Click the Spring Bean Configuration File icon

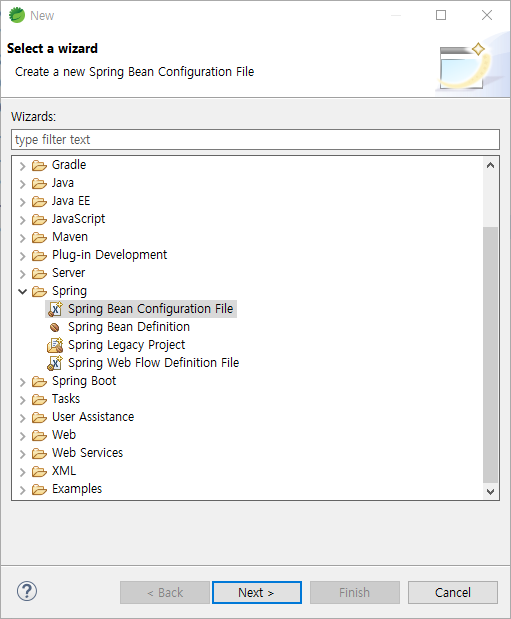click(x=55, y=309)
